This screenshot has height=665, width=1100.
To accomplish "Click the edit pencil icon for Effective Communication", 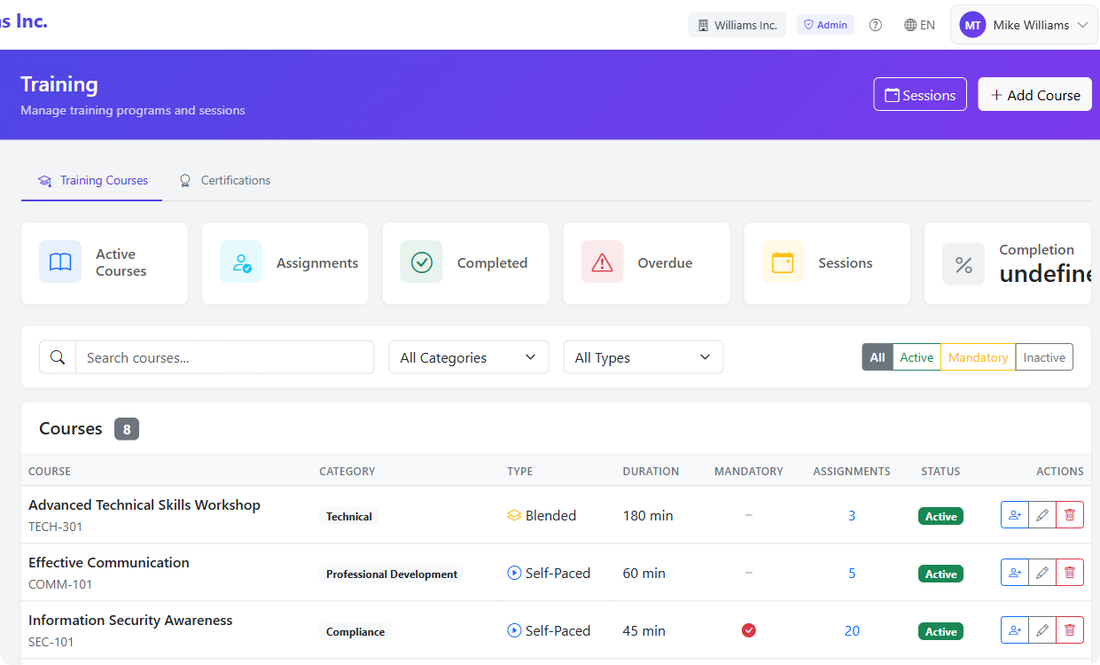I will (1042, 571).
